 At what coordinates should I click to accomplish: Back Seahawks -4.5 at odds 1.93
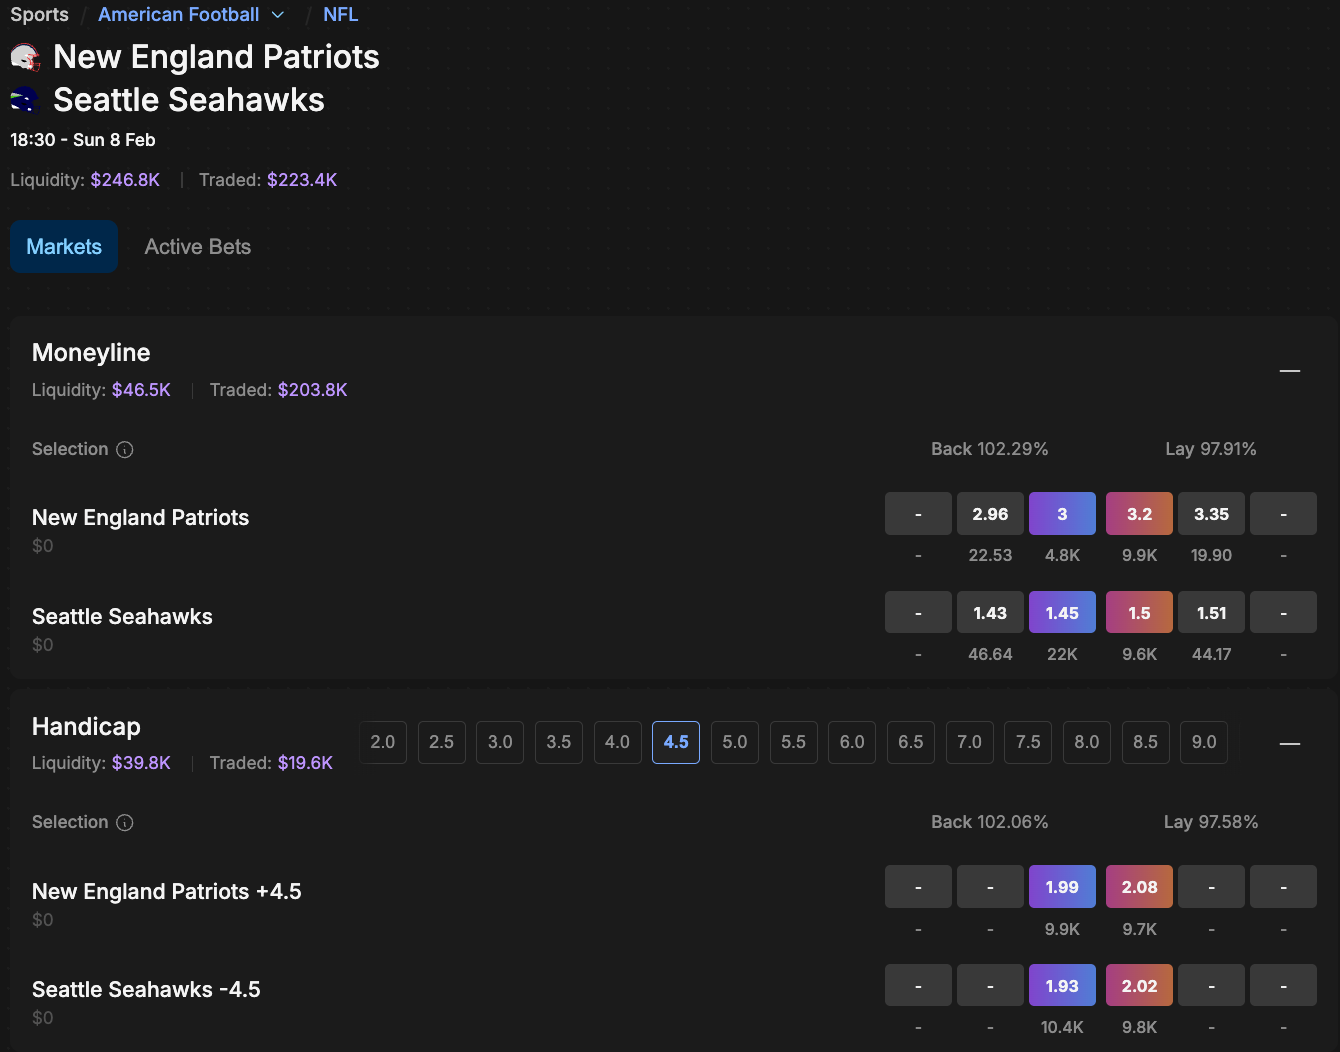1062,986
